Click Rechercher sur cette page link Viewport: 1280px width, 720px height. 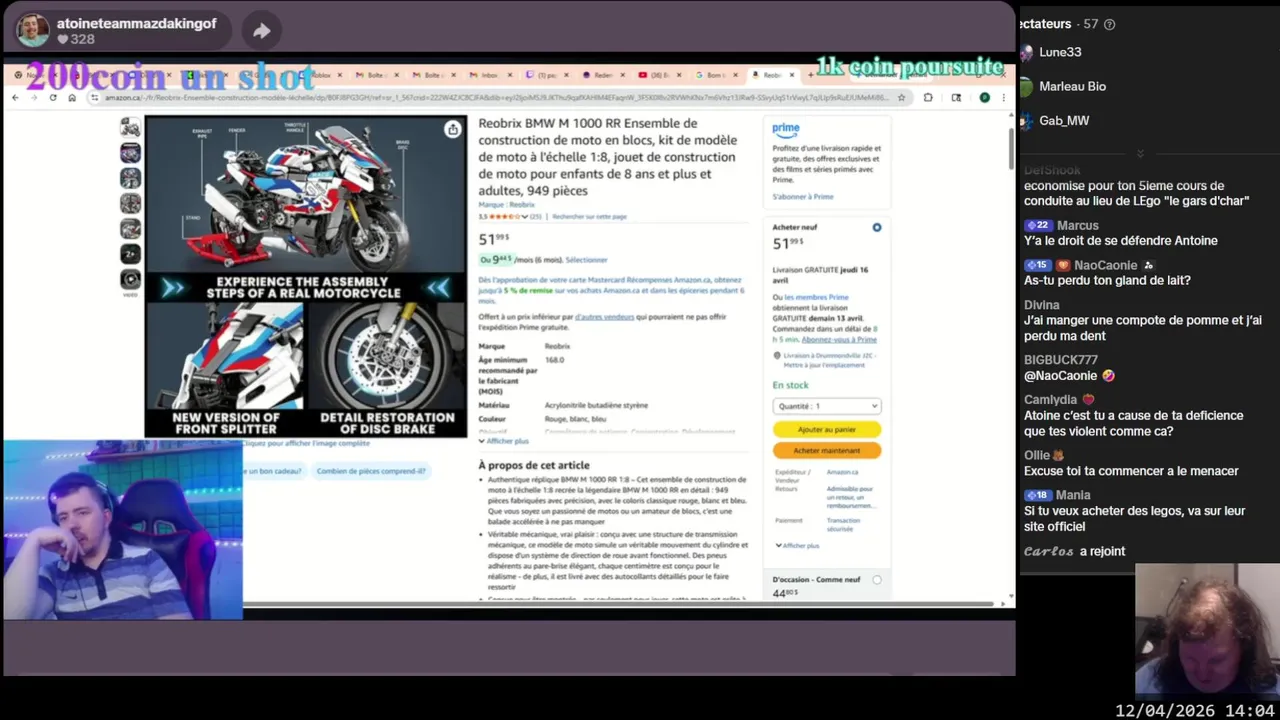(x=589, y=216)
